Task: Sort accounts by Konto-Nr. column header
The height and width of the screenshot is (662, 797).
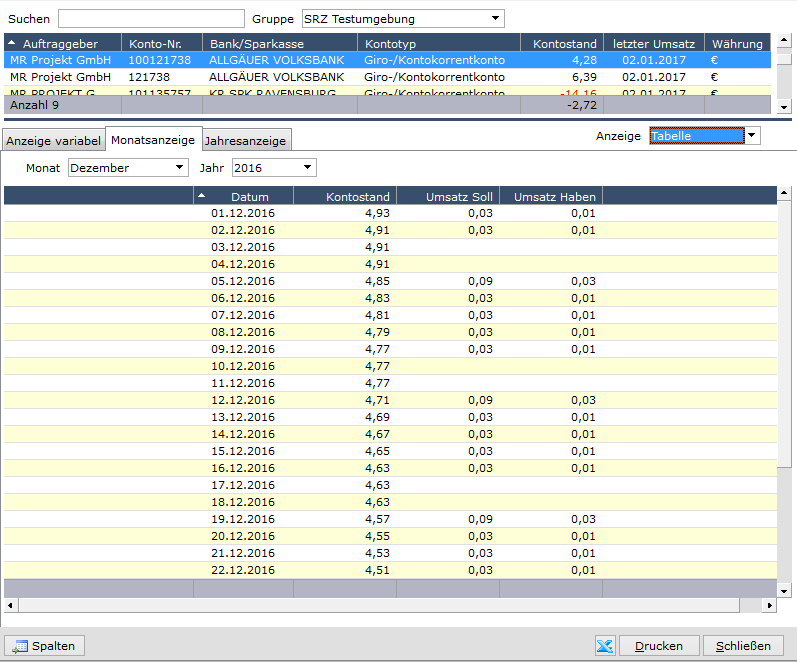Action: pyautogui.click(x=162, y=43)
